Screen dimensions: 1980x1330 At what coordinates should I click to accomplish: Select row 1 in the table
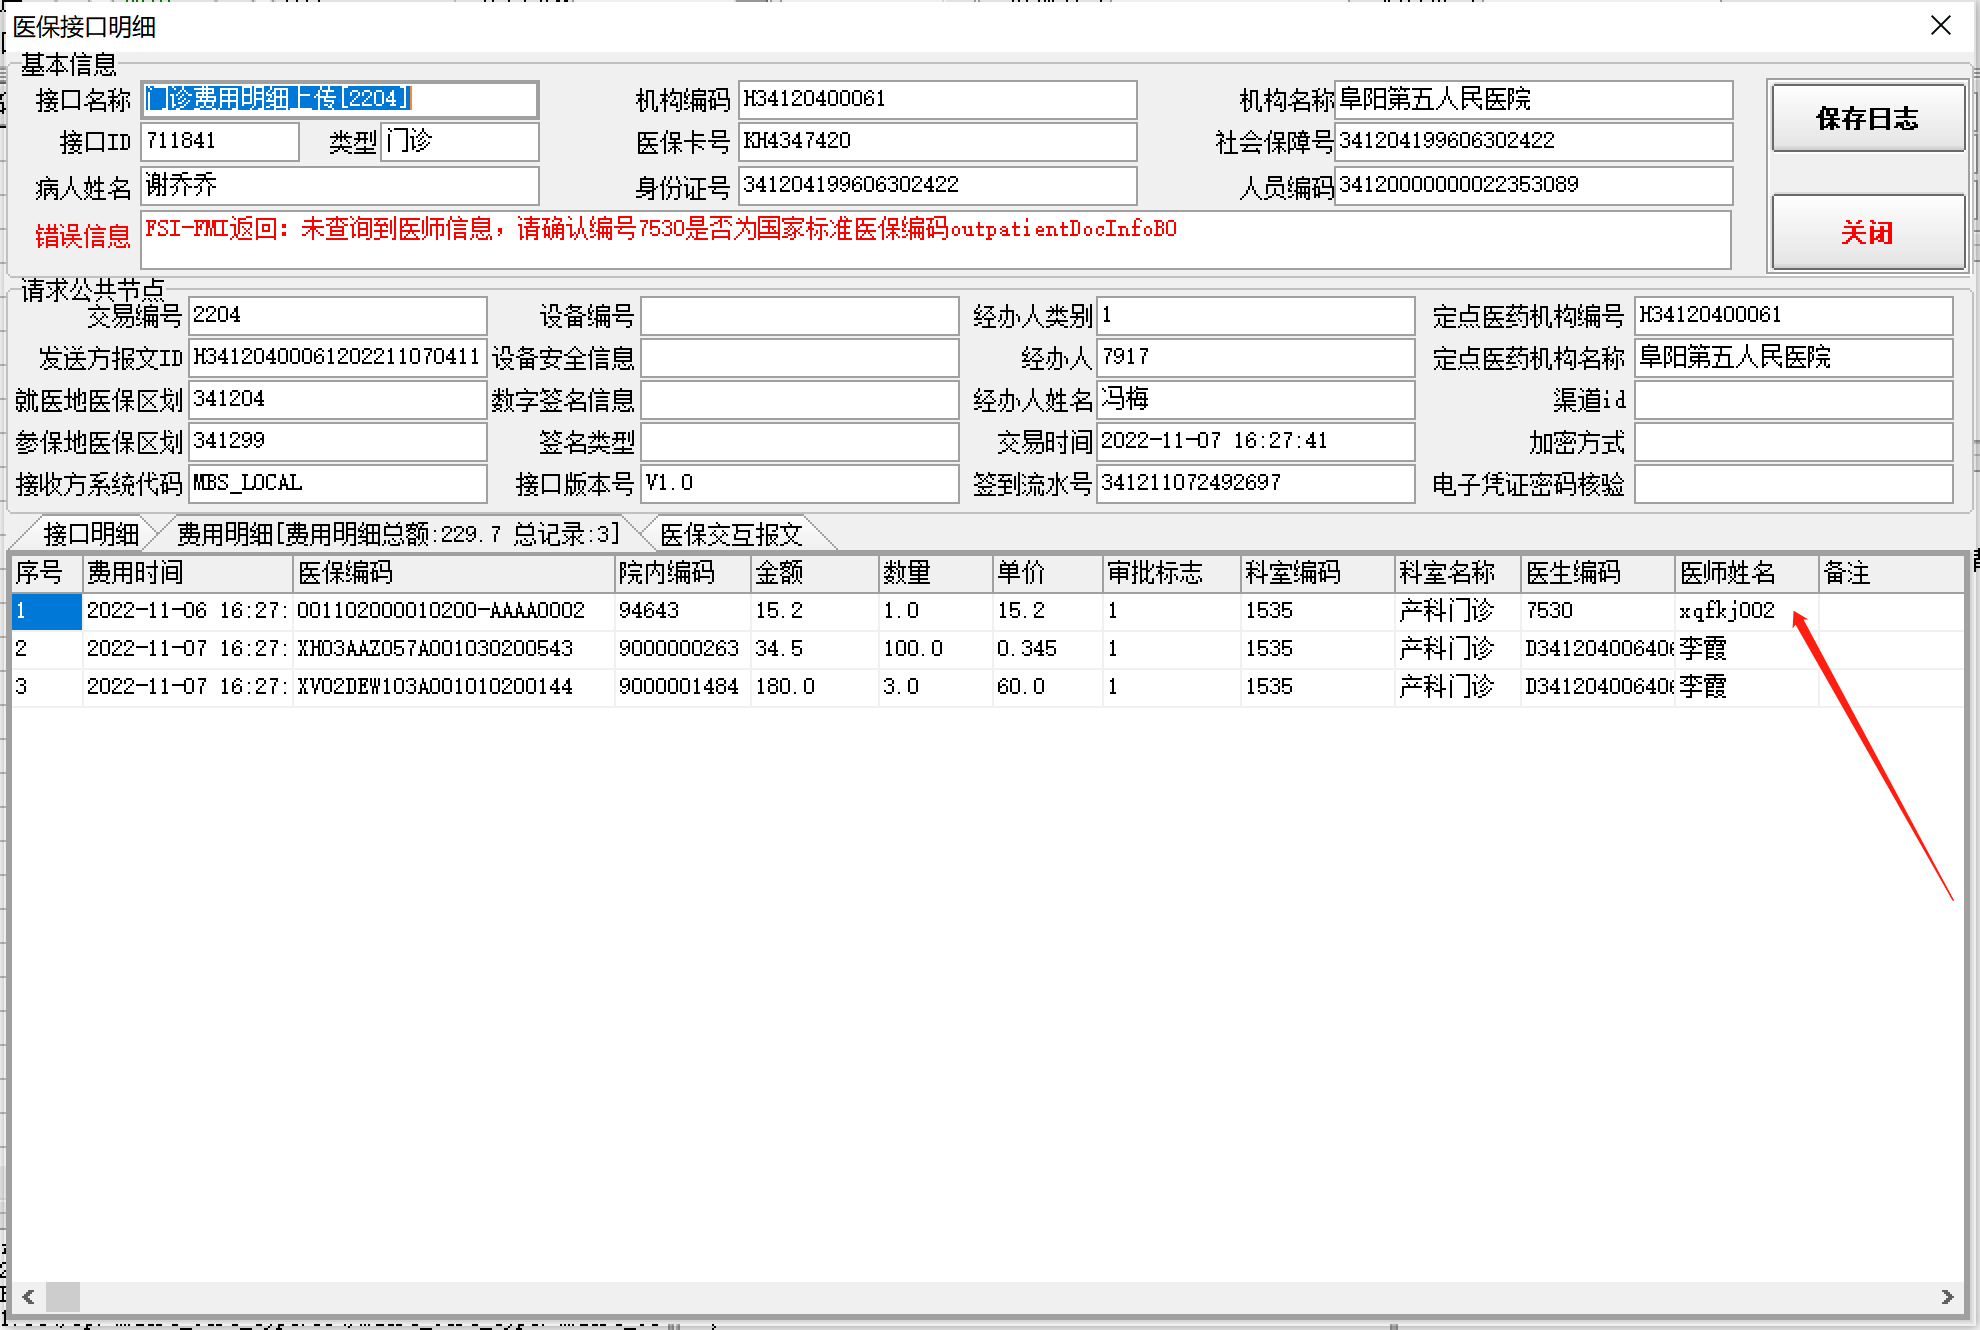coord(46,611)
